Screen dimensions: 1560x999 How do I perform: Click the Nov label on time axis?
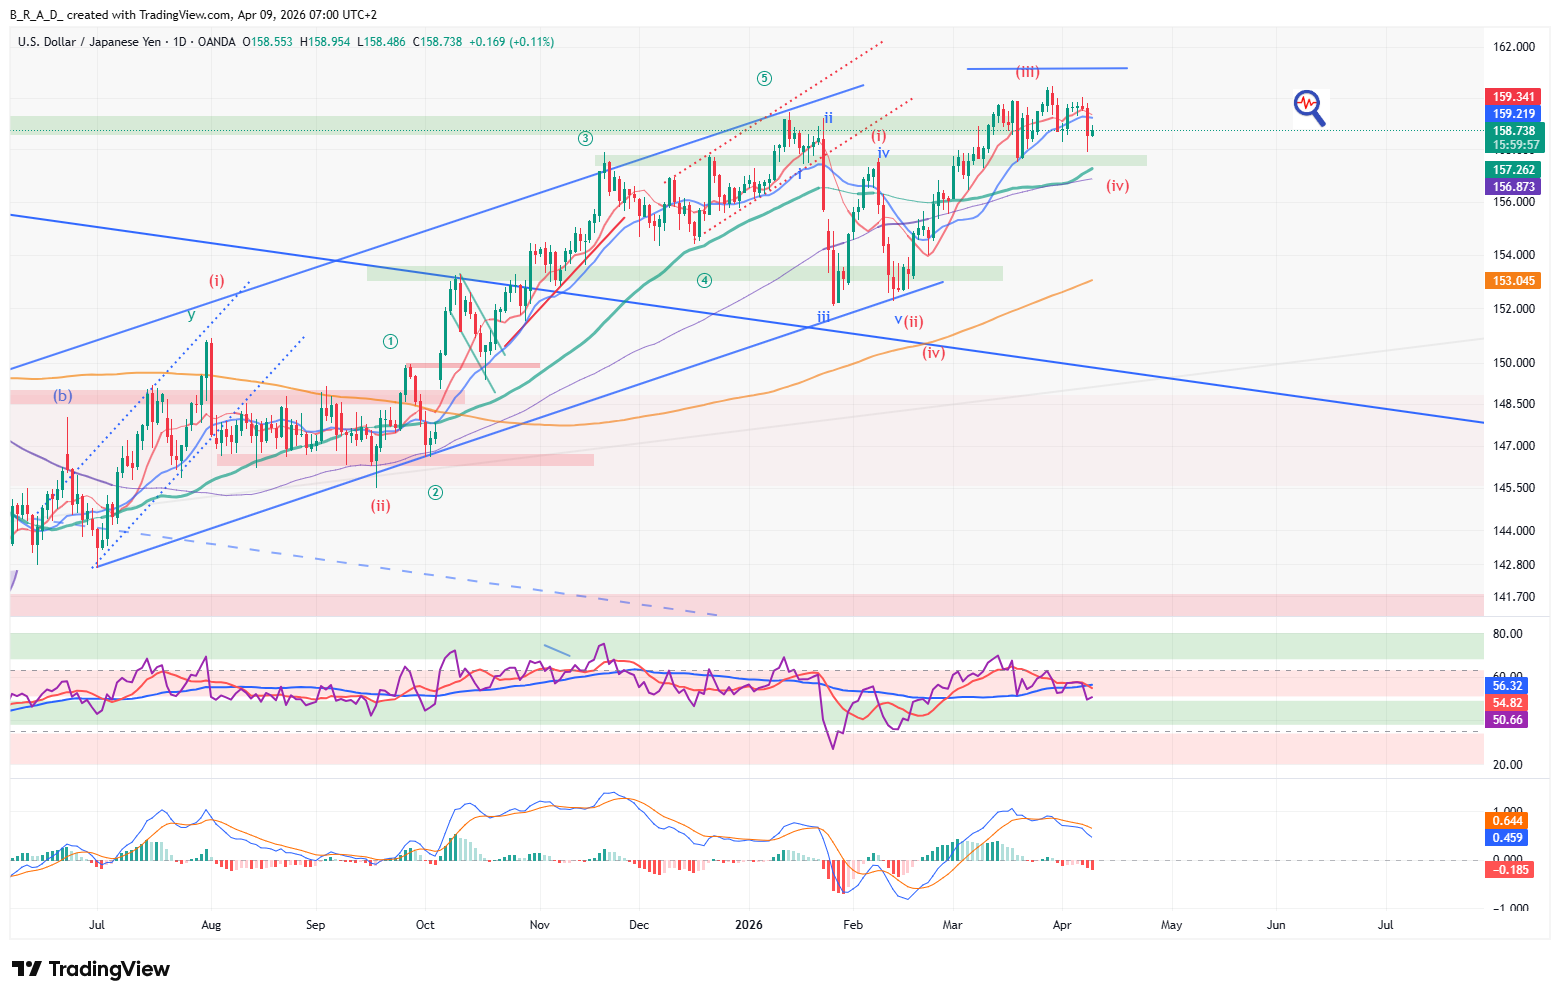pos(539,925)
